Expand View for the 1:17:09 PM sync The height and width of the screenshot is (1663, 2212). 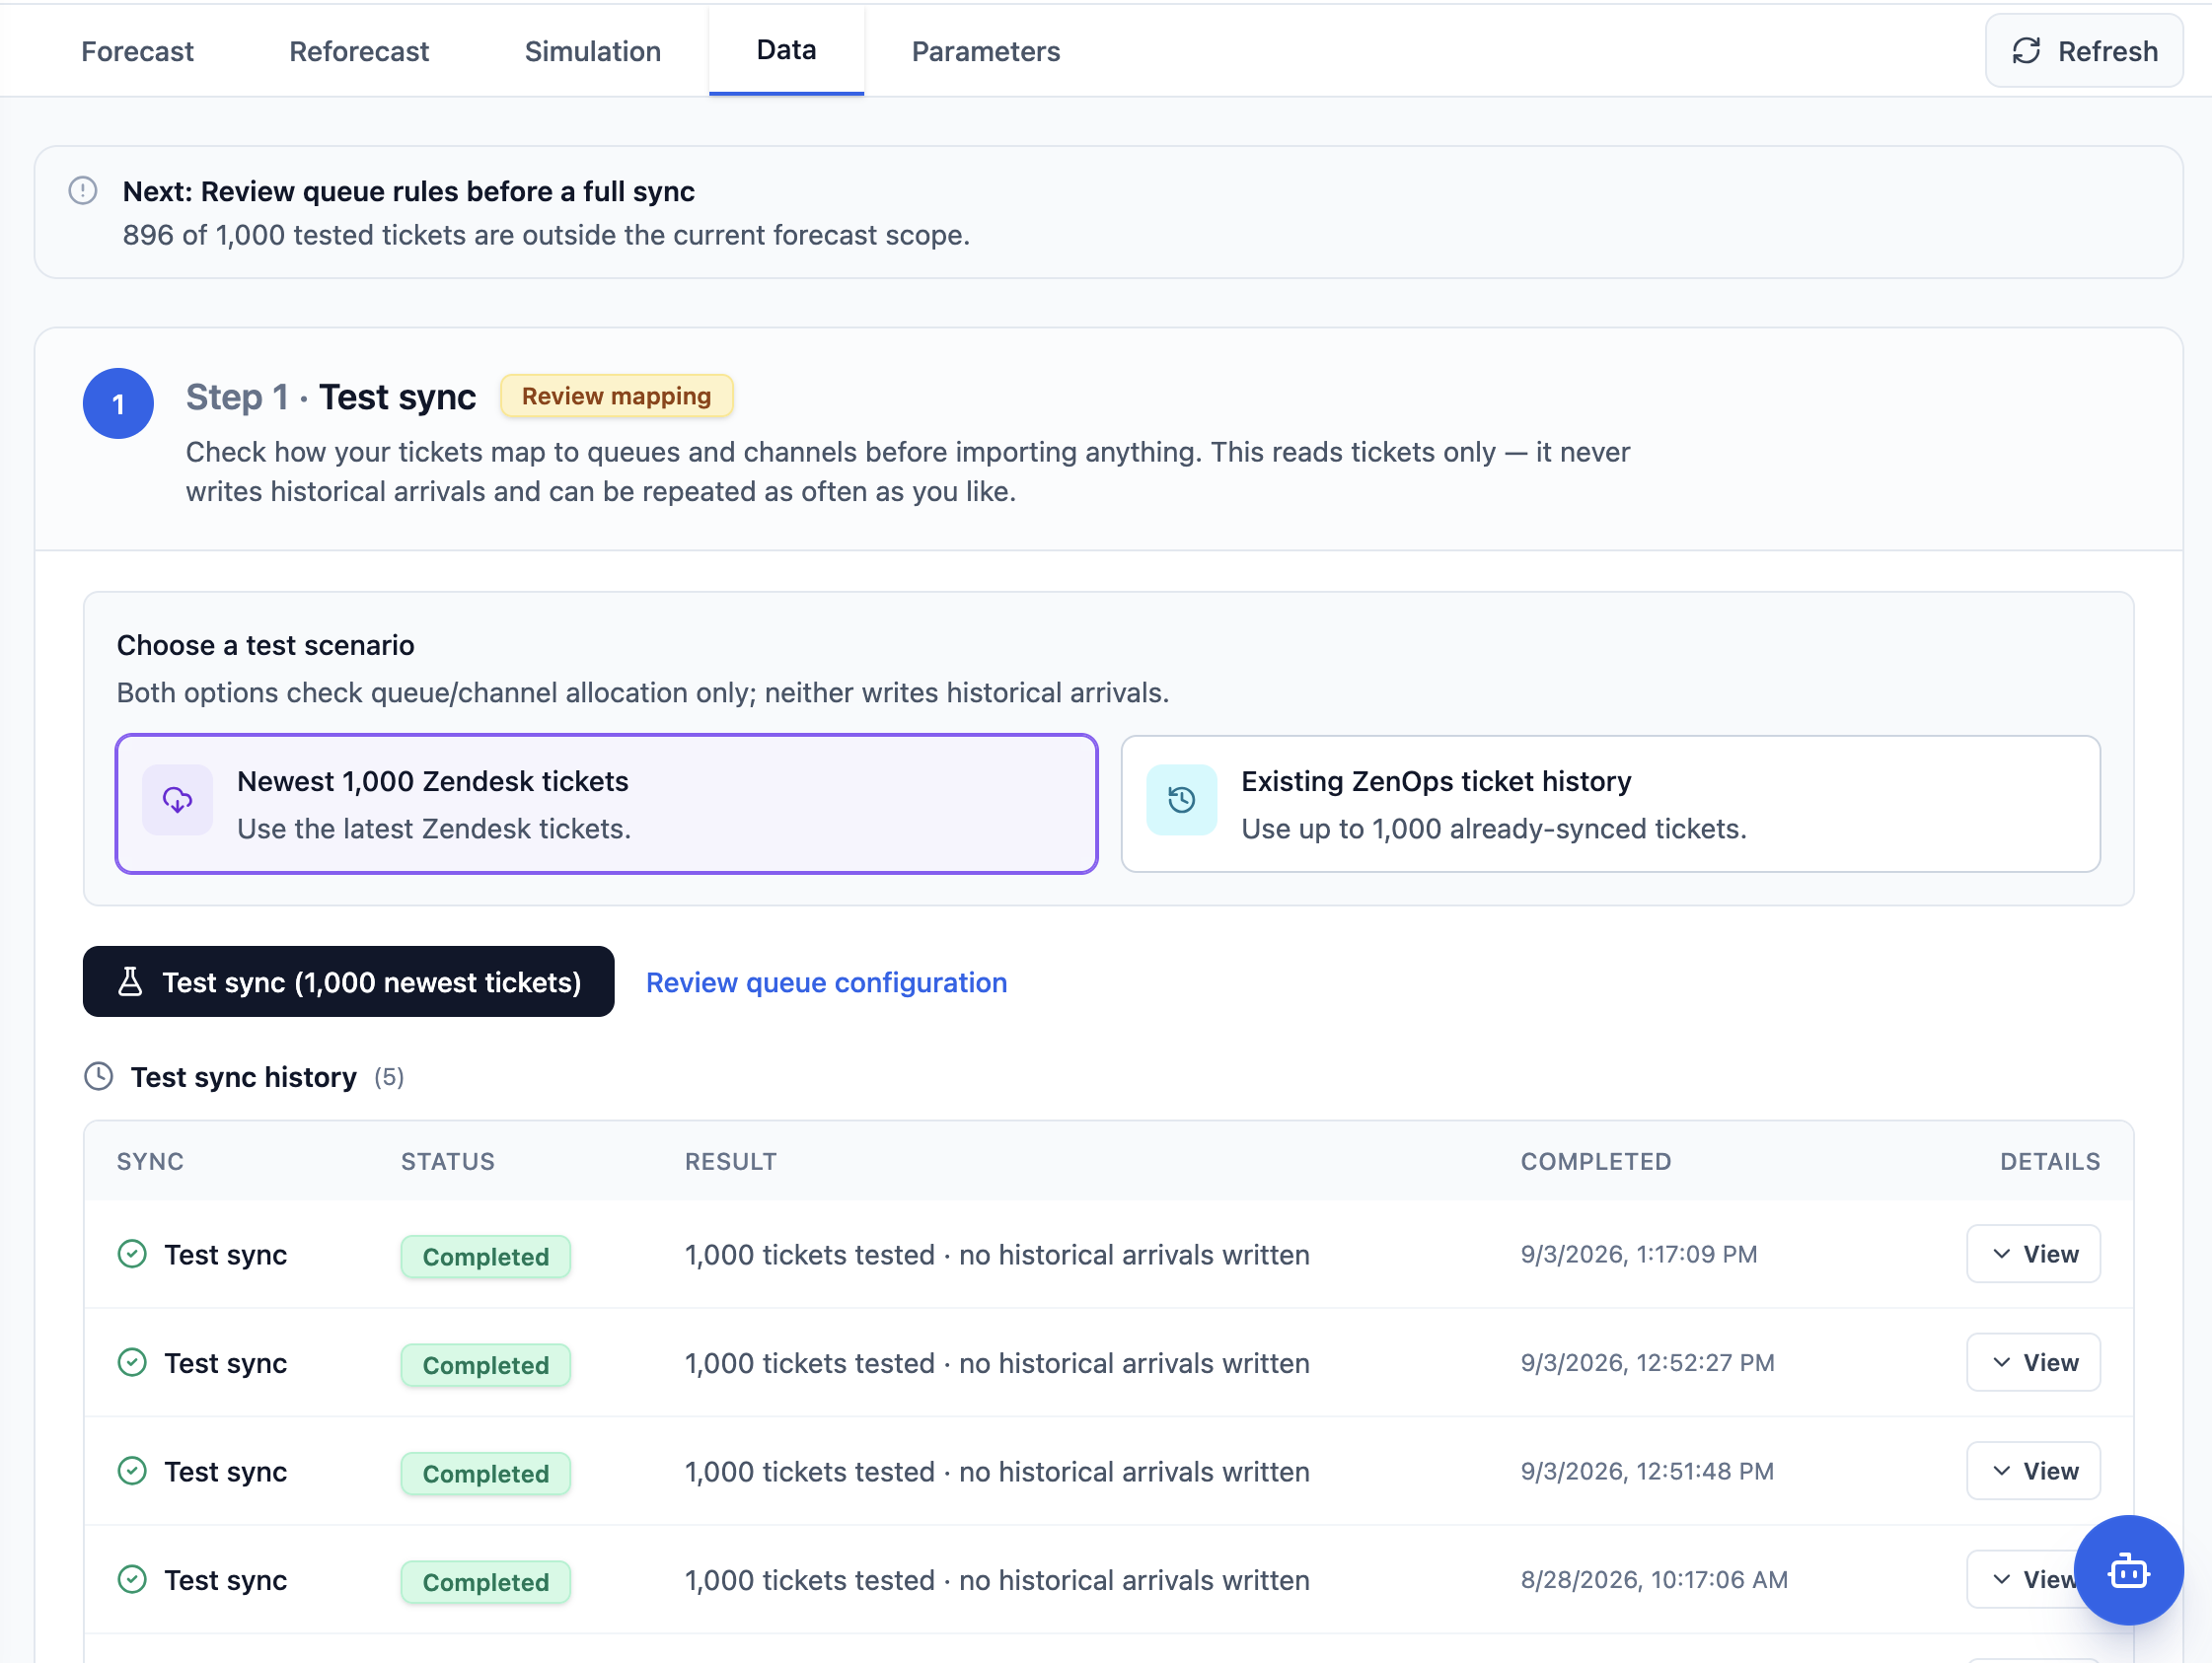(2034, 1254)
